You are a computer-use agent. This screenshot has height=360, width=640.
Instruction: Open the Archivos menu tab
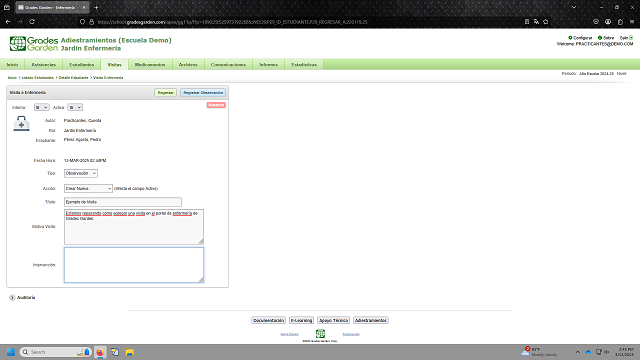point(188,64)
